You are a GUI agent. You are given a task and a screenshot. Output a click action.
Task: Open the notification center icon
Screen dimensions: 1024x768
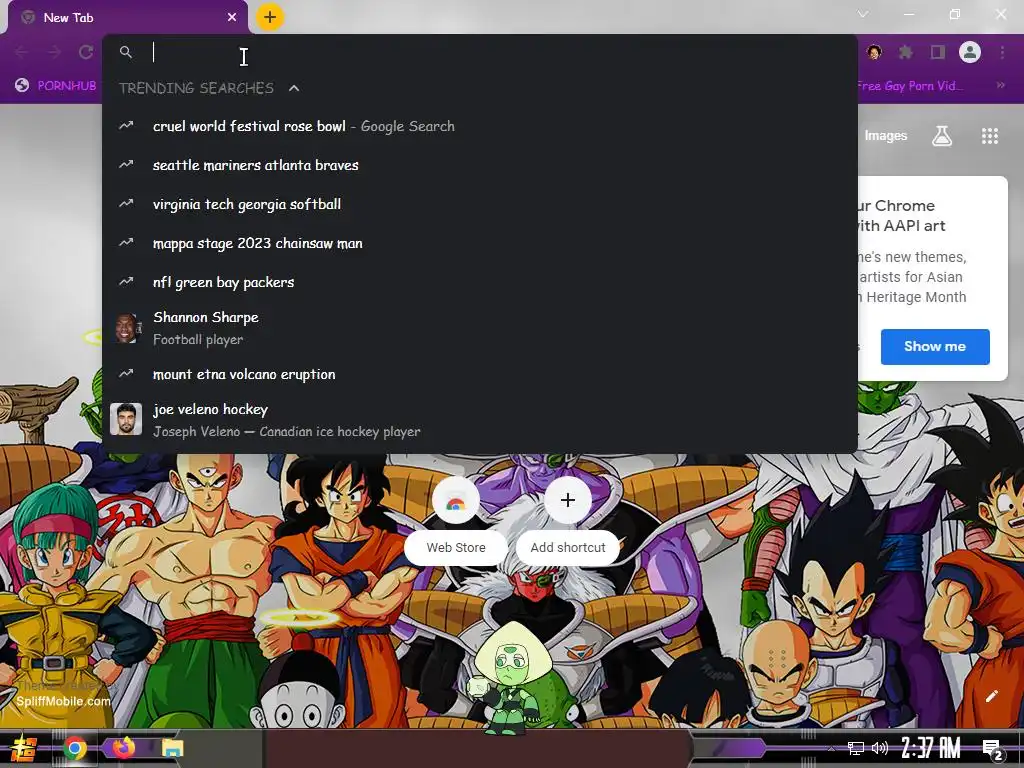point(993,748)
